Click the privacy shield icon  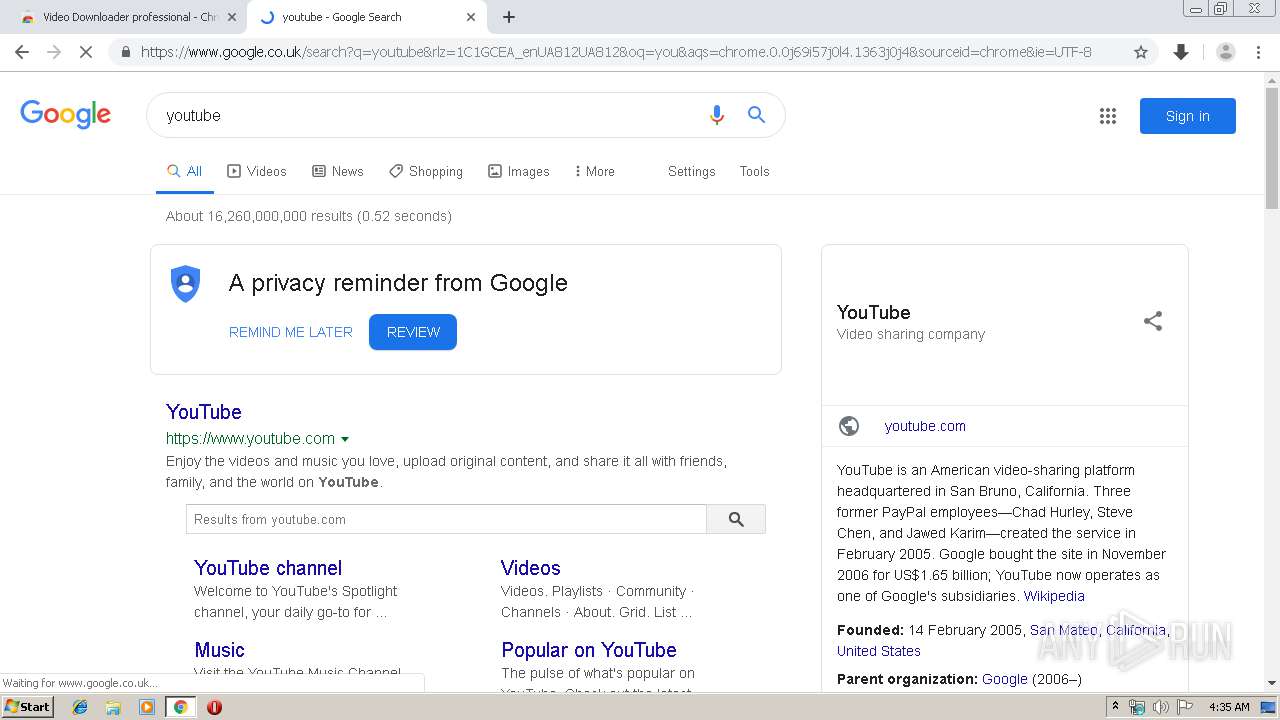[x=186, y=284]
